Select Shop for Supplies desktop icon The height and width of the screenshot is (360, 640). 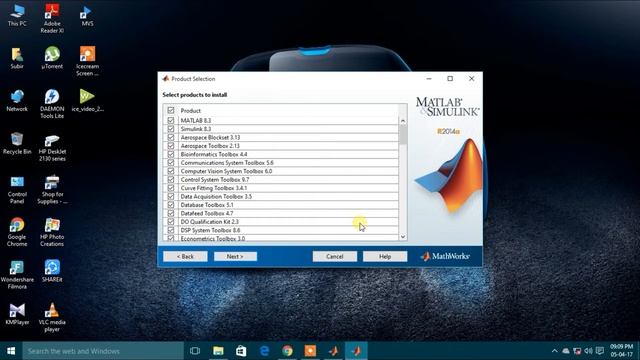pyautogui.click(x=52, y=189)
